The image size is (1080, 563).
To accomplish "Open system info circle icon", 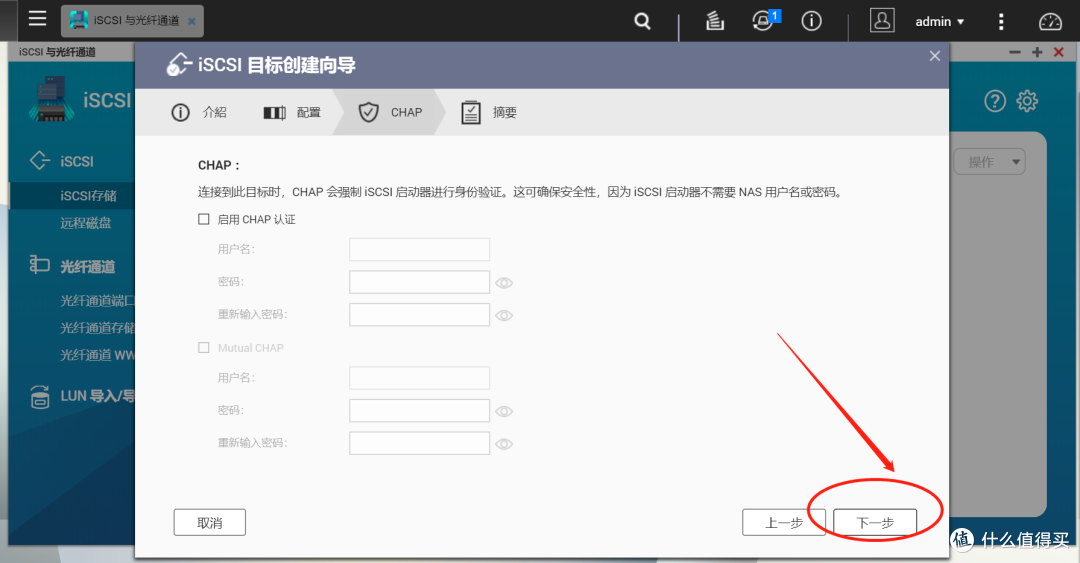I will point(811,21).
